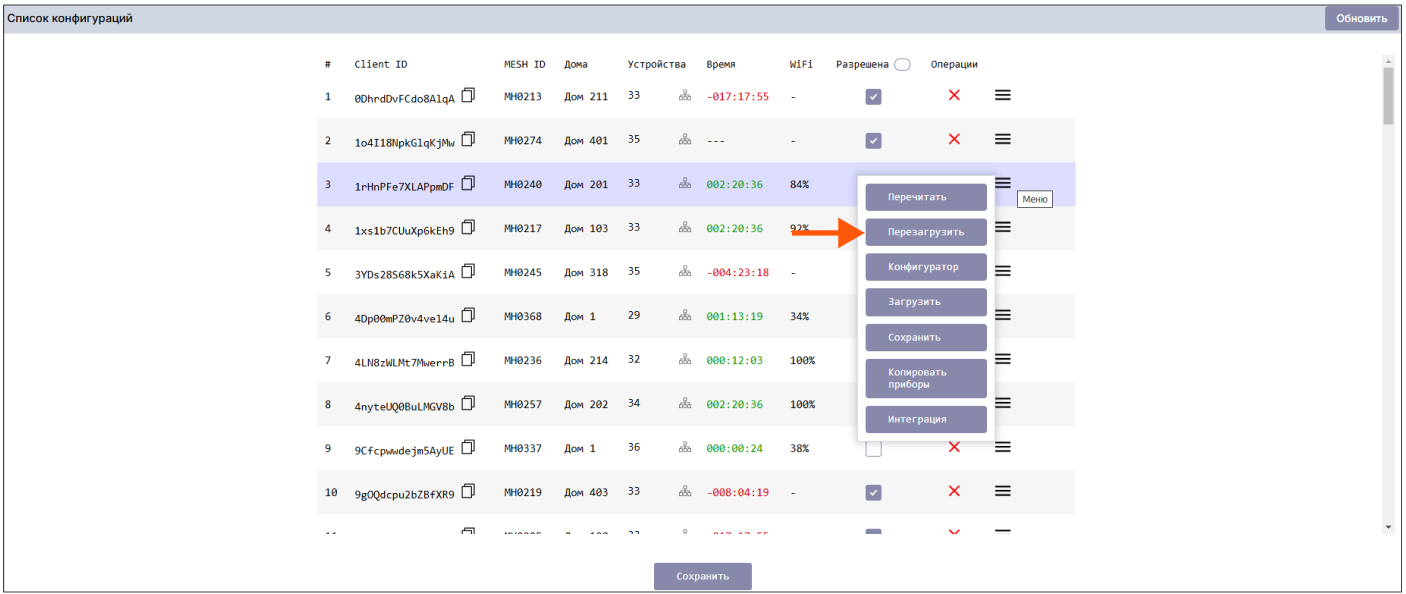The width and height of the screenshot is (1406, 594).
Task: Select Перезагрузить from the popup menu
Action: pos(925,232)
